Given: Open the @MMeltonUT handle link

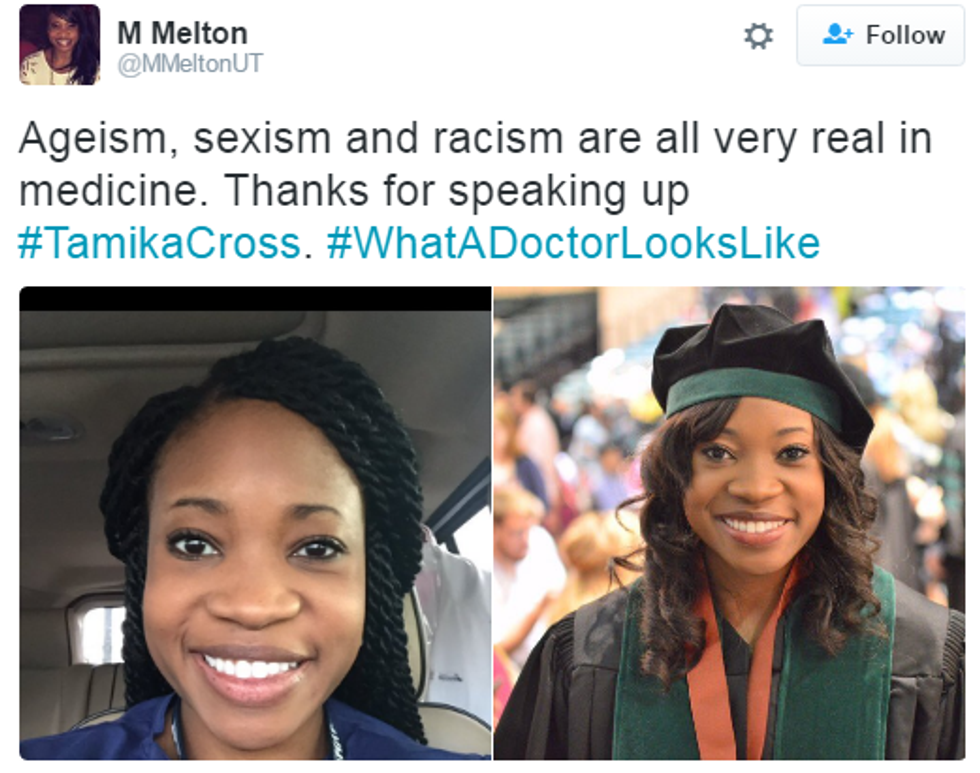Looking at the screenshot, I should 190,63.
